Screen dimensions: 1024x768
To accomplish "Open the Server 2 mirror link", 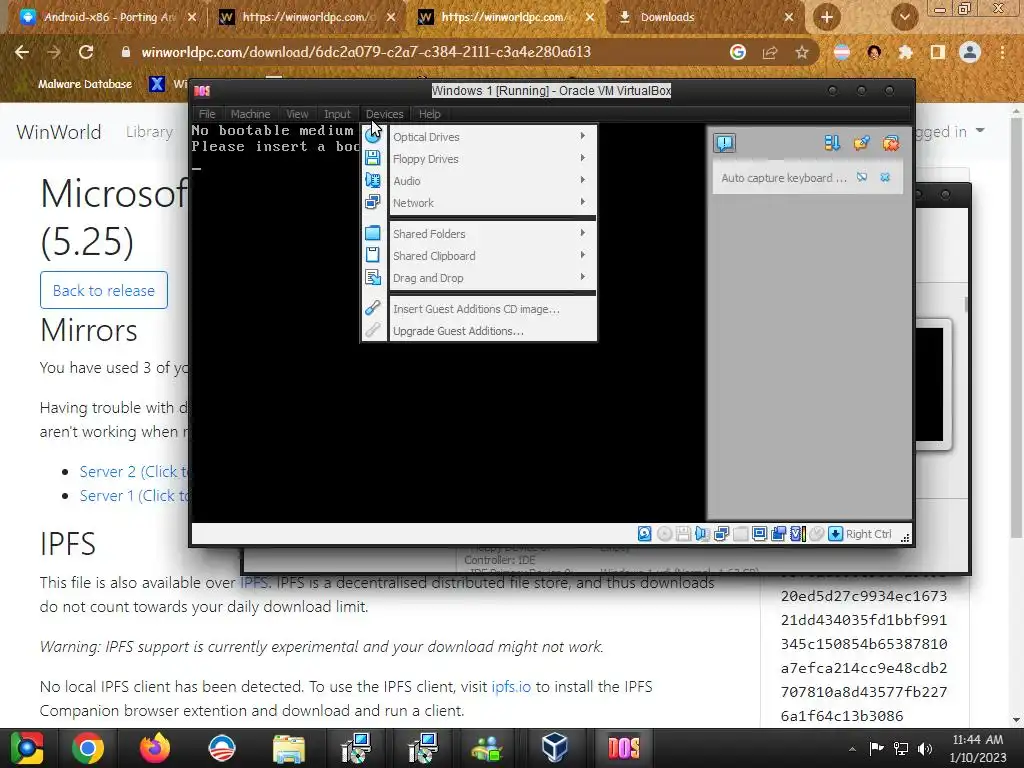I will 134,472.
